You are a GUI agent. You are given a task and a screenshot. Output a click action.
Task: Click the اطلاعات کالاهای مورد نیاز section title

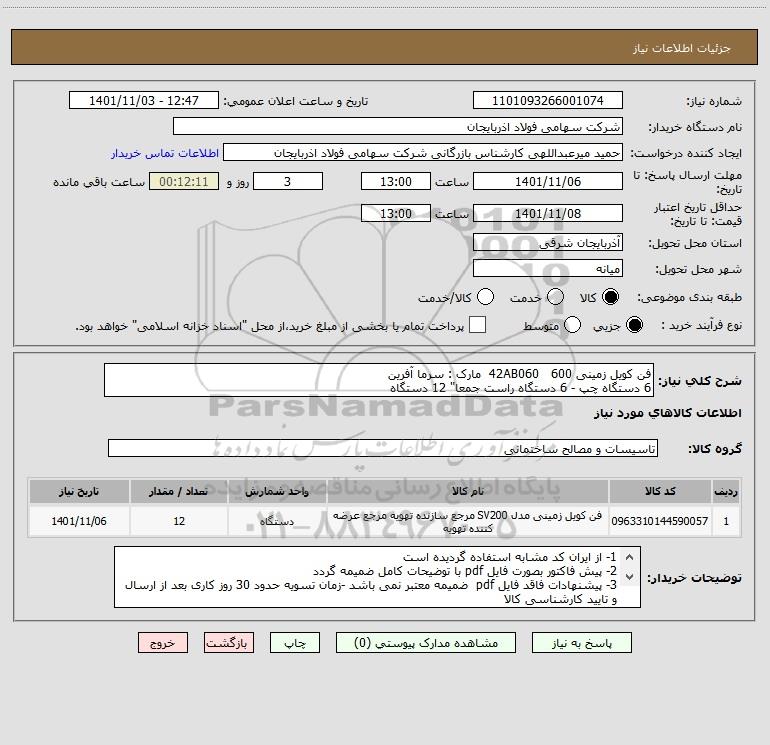[667, 414]
